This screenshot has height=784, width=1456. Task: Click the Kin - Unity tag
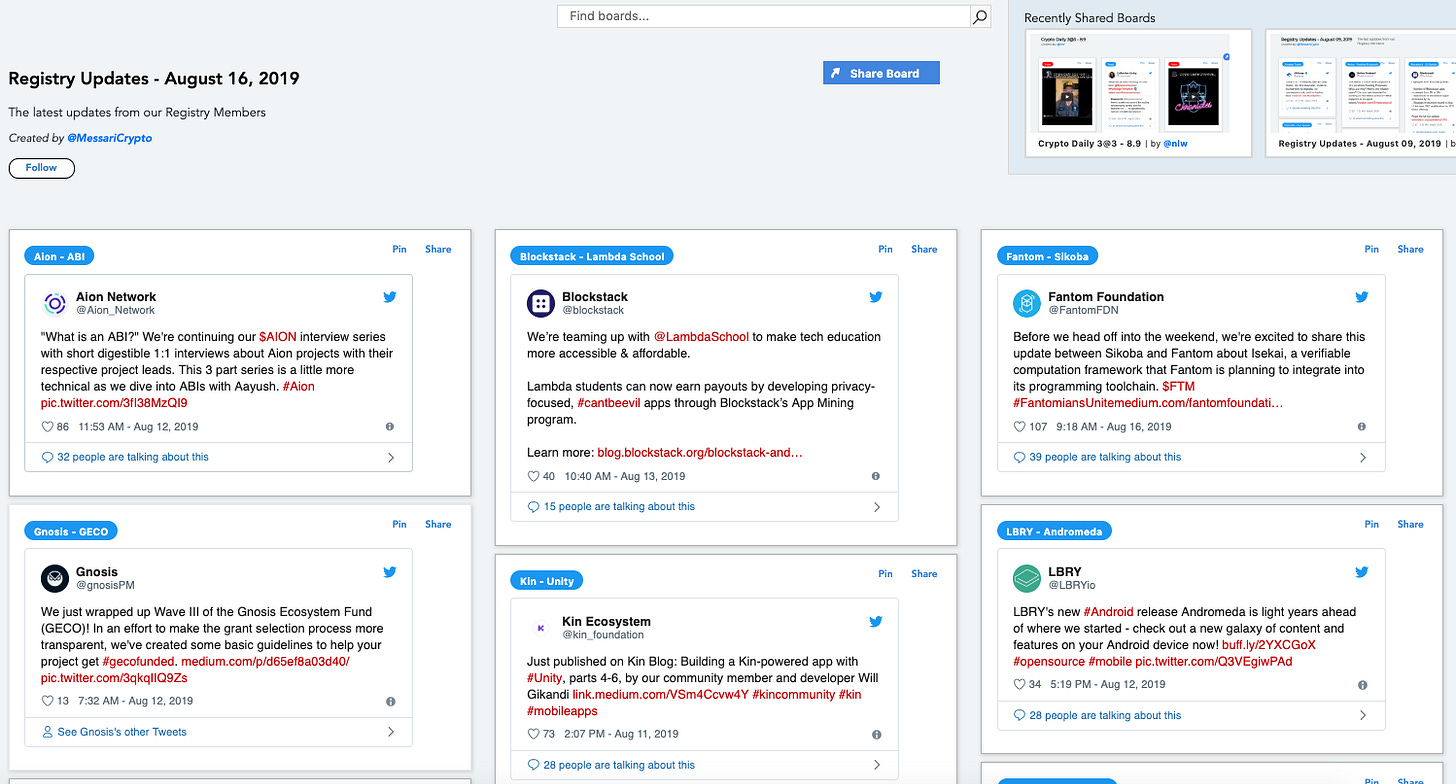coord(547,581)
